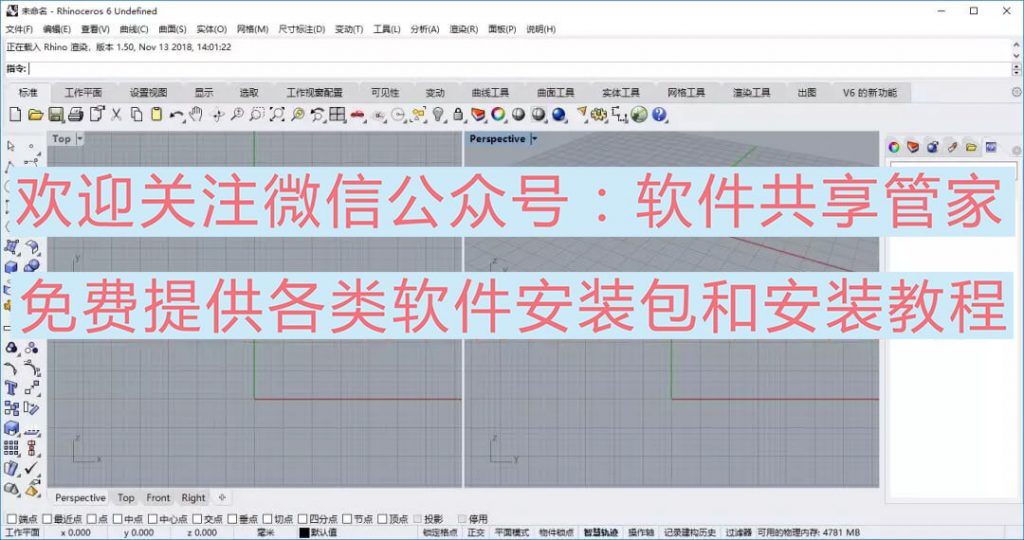Click the light bulb Hide objects icon
Image resolution: width=1024 pixels, height=540 pixels.
[438, 114]
